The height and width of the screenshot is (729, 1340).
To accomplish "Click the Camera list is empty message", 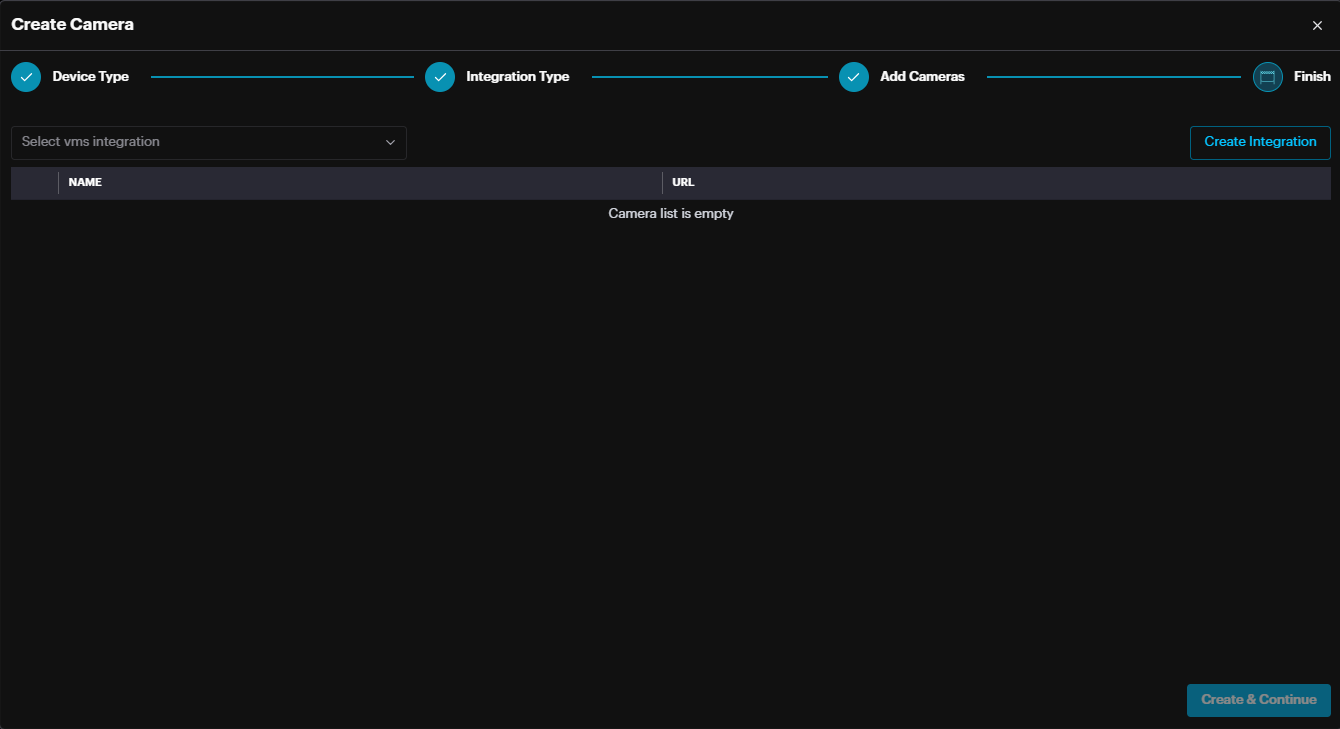I will point(670,214).
